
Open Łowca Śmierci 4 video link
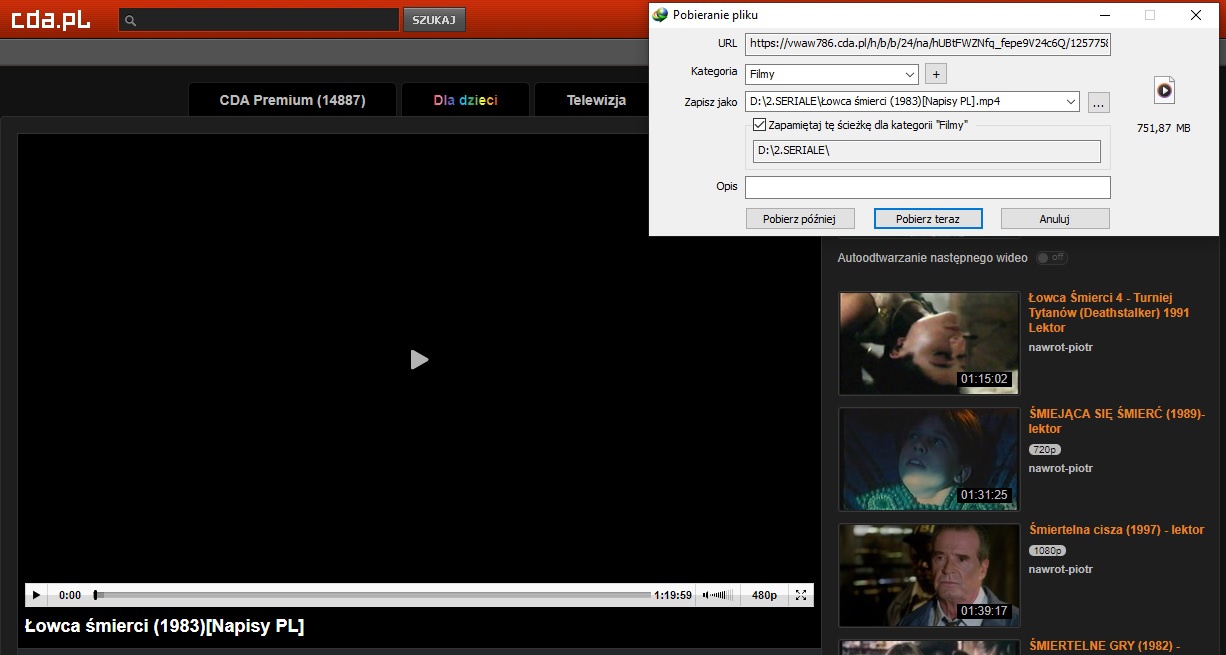[1108, 312]
